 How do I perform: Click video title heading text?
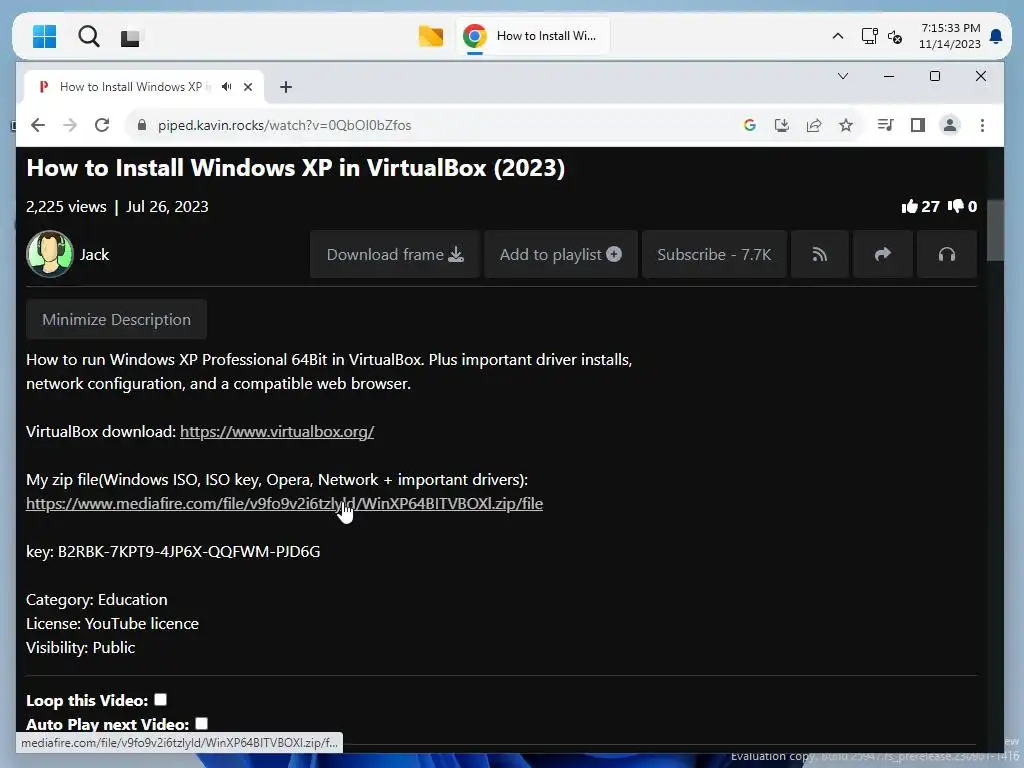point(296,168)
